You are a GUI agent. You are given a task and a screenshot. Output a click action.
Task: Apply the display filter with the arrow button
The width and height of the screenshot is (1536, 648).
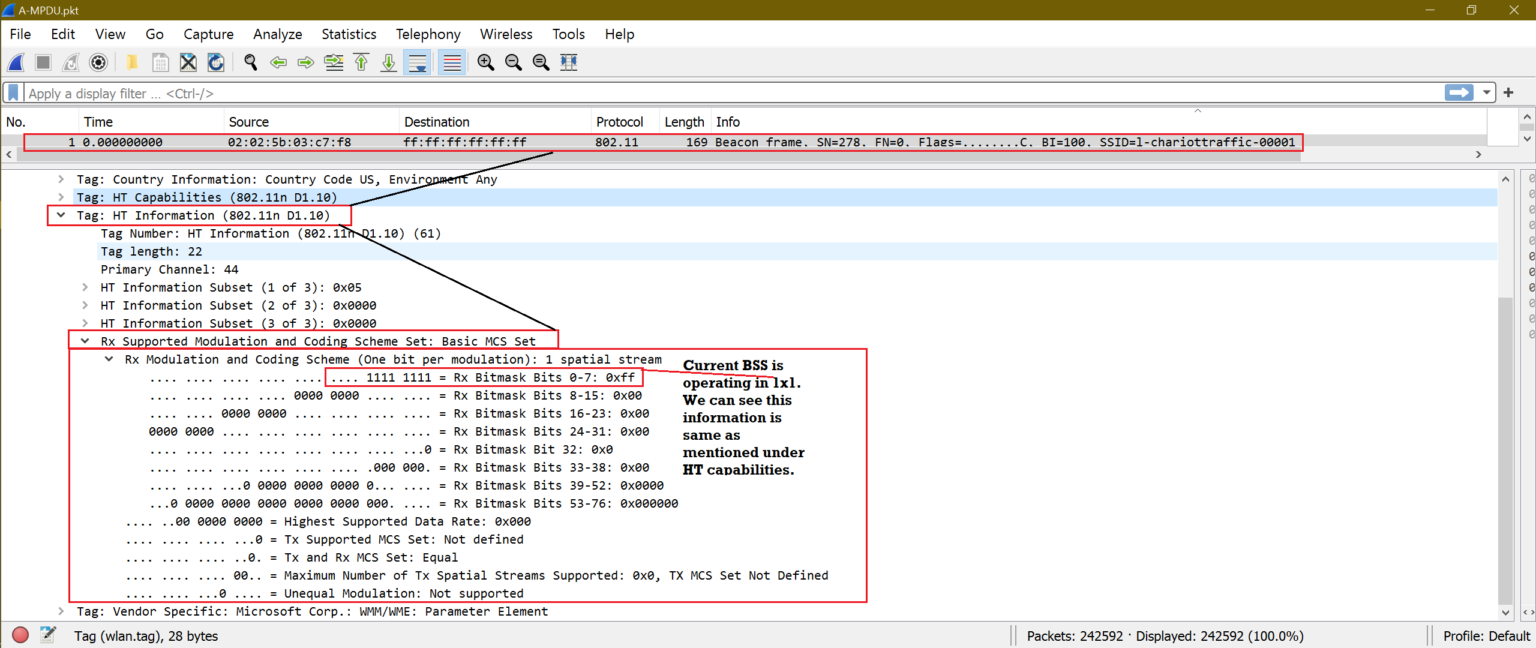(1459, 92)
